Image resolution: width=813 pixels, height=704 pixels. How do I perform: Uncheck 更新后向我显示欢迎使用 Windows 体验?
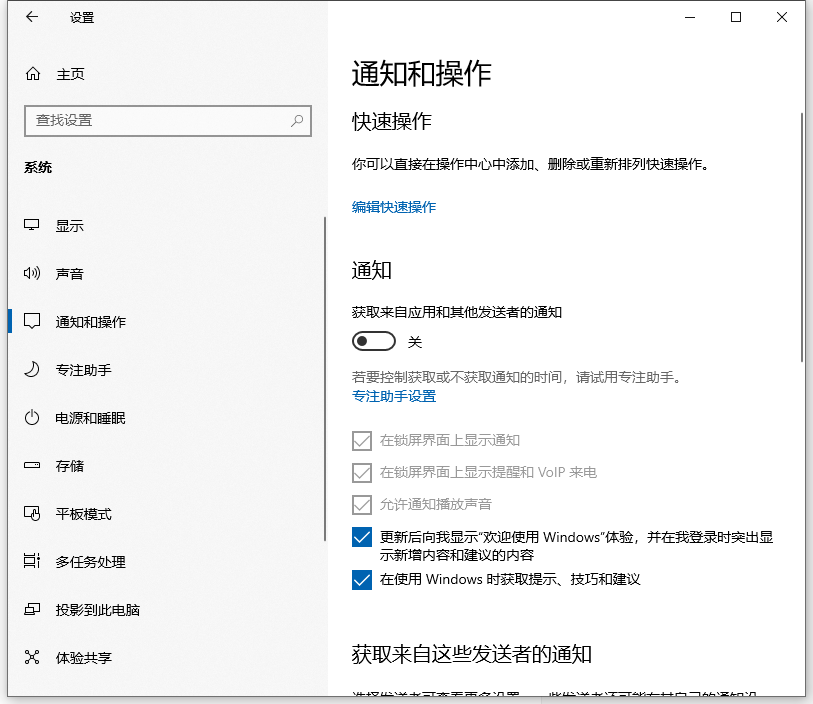click(361, 537)
